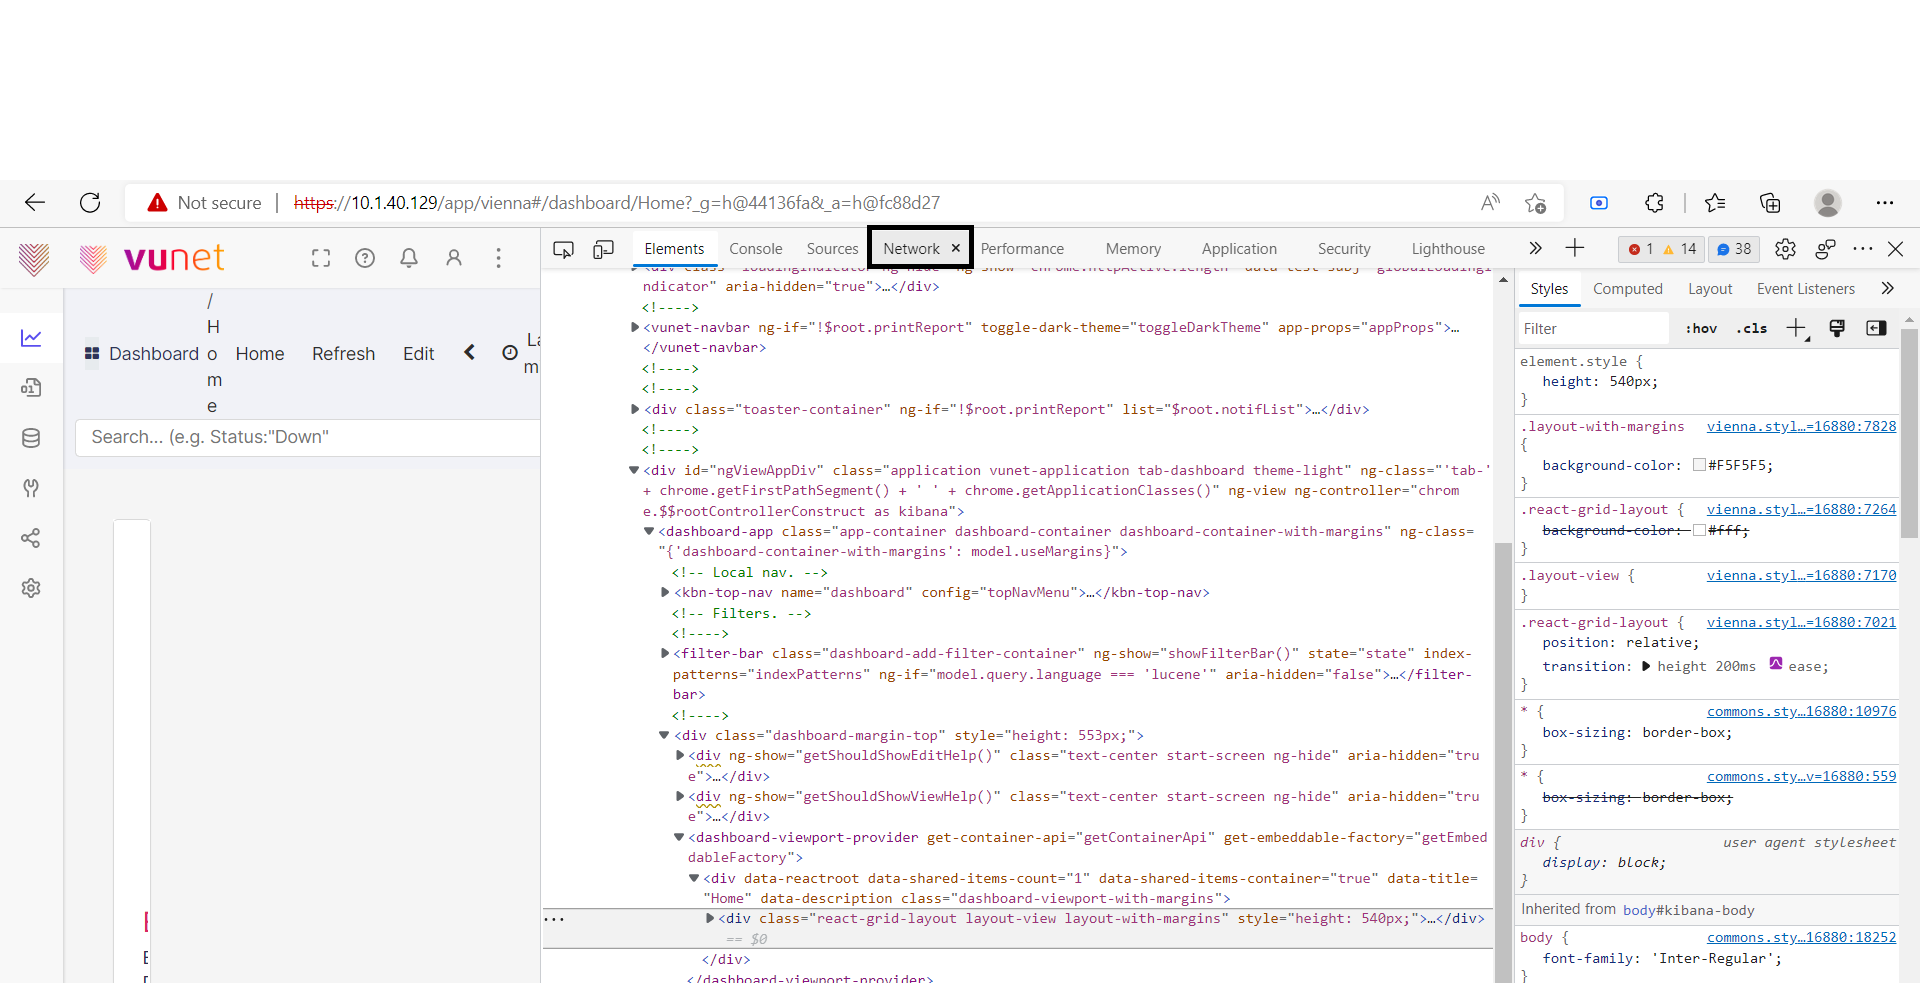1920x983 pixels.
Task: Collapse the ngViewAppDiv div node
Action: click(x=634, y=470)
